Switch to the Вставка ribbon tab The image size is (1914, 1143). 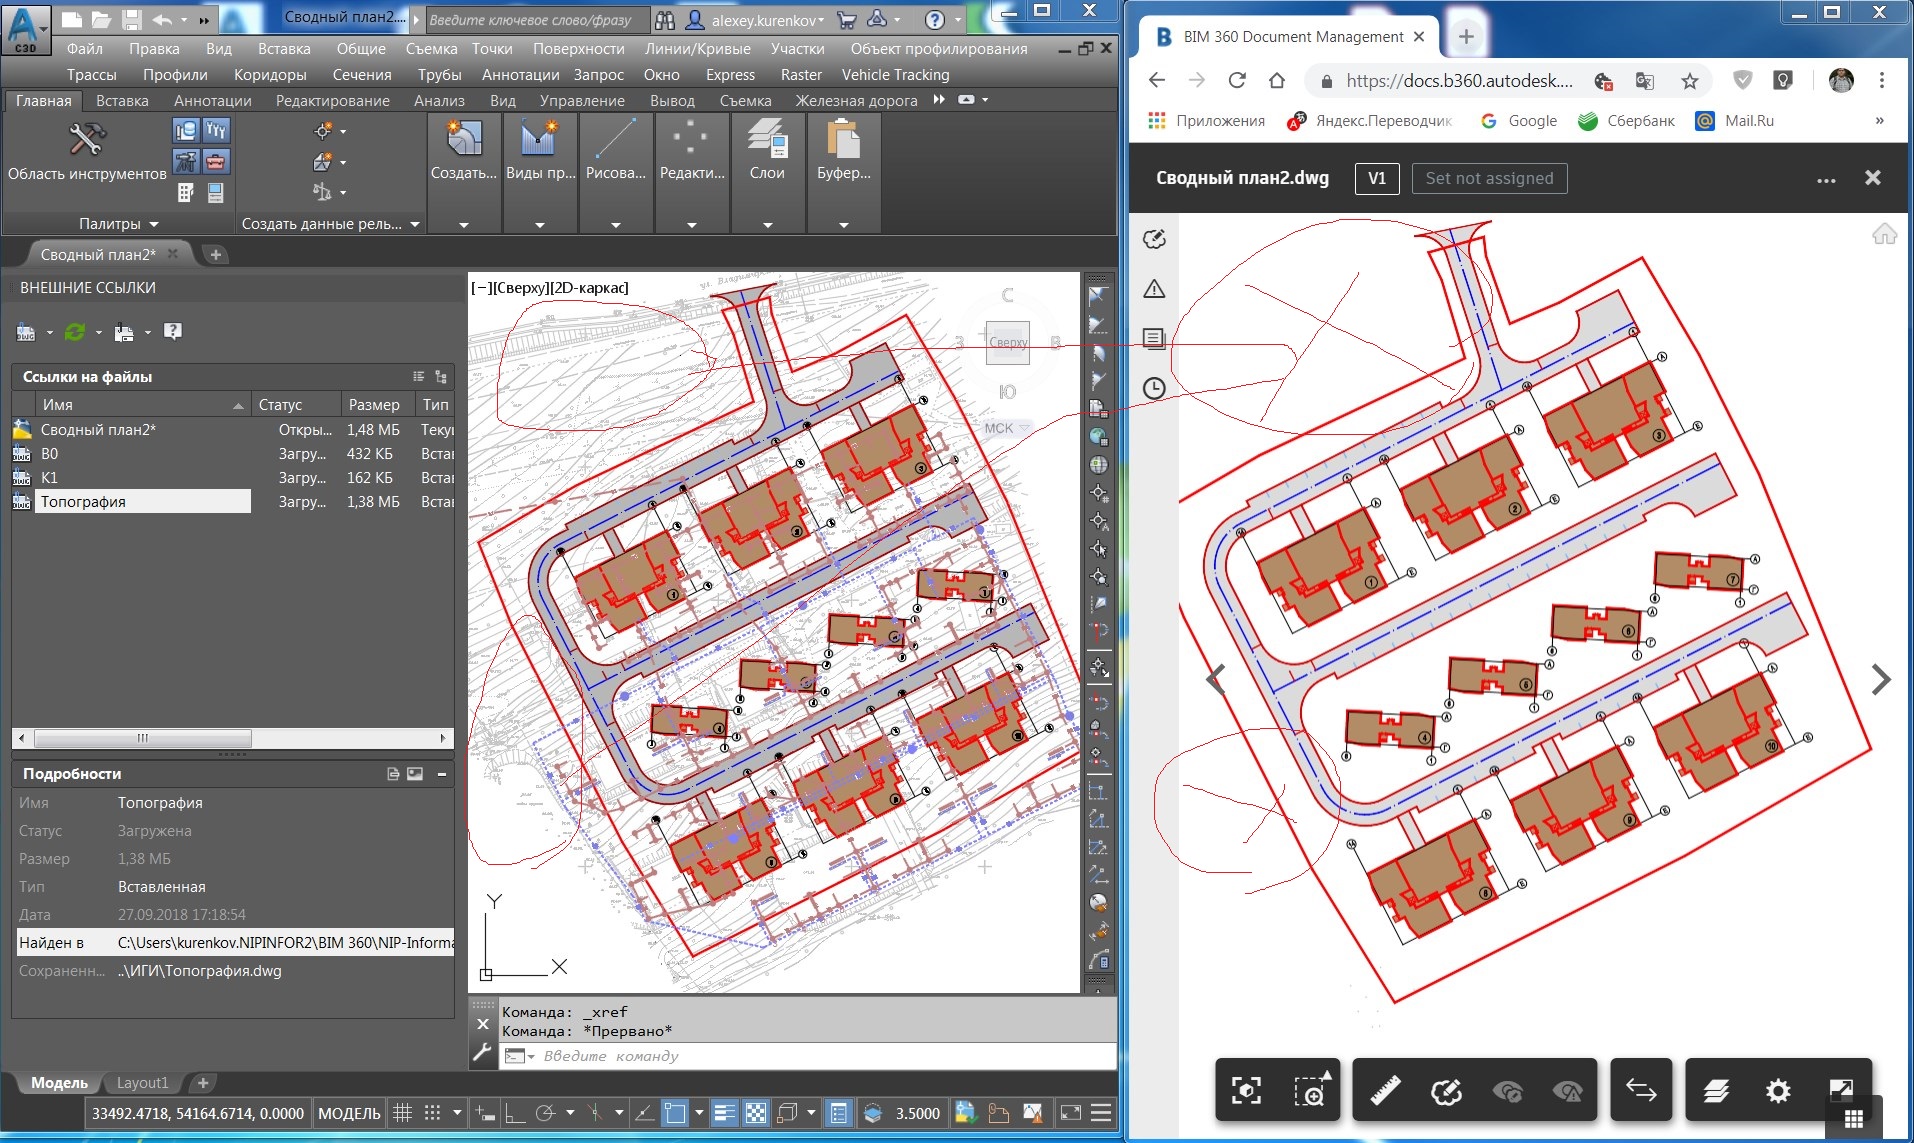tap(121, 100)
